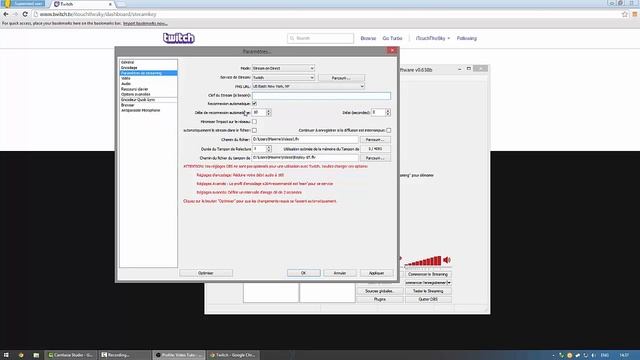640x360 pixels.
Task: Click the Optimiser button
Action: (206, 273)
